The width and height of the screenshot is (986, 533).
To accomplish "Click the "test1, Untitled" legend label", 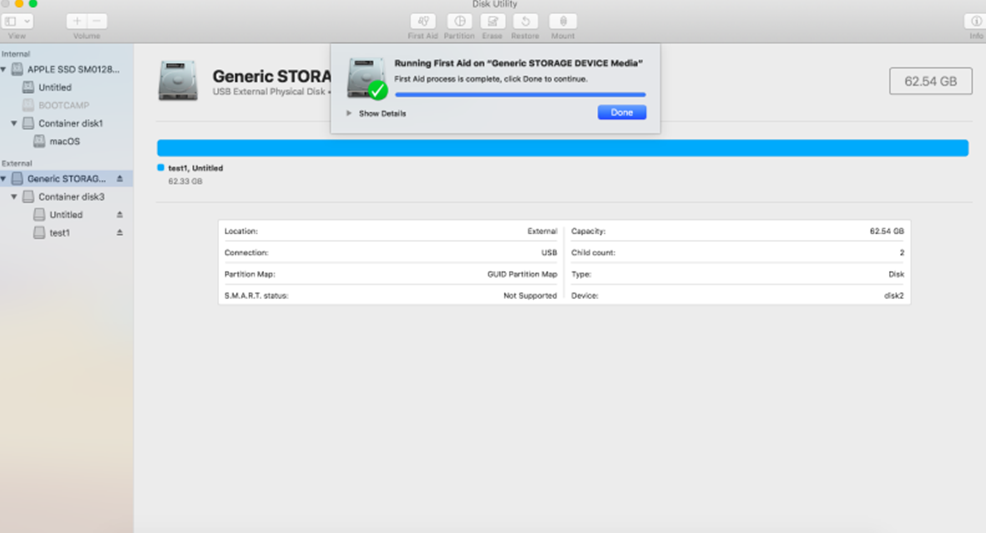I will (196, 168).
